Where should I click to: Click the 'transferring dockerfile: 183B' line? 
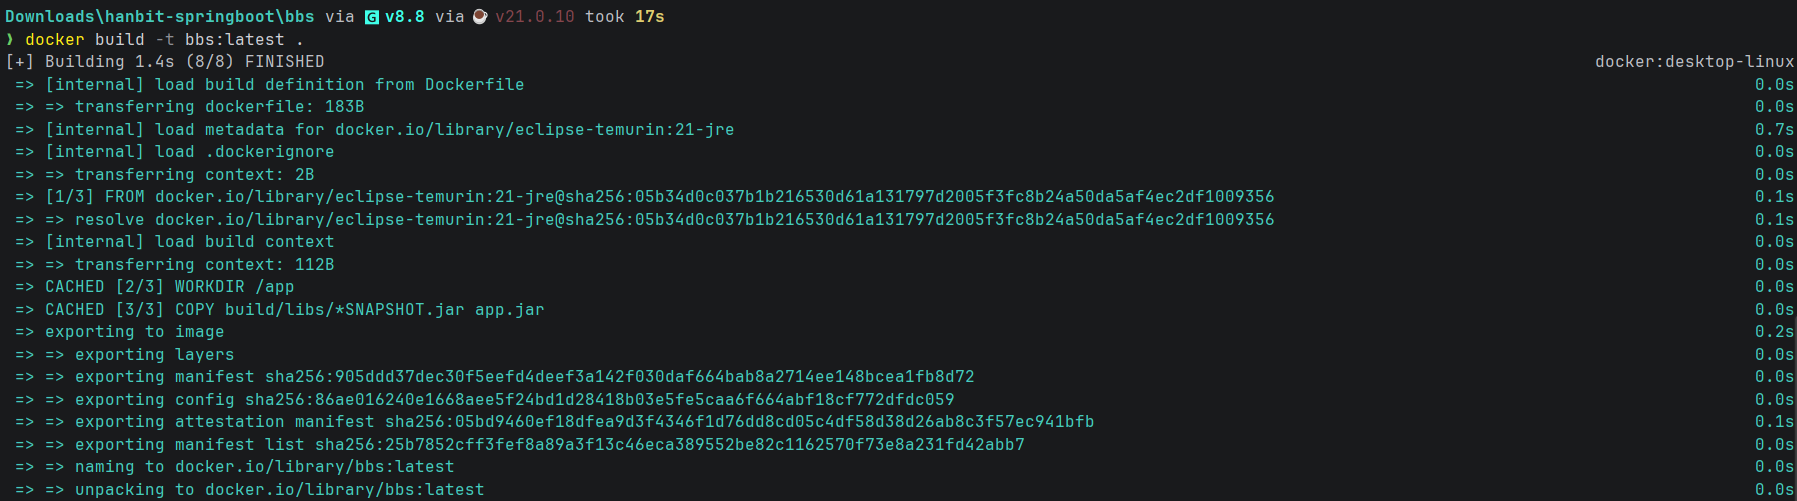(x=219, y=107)
